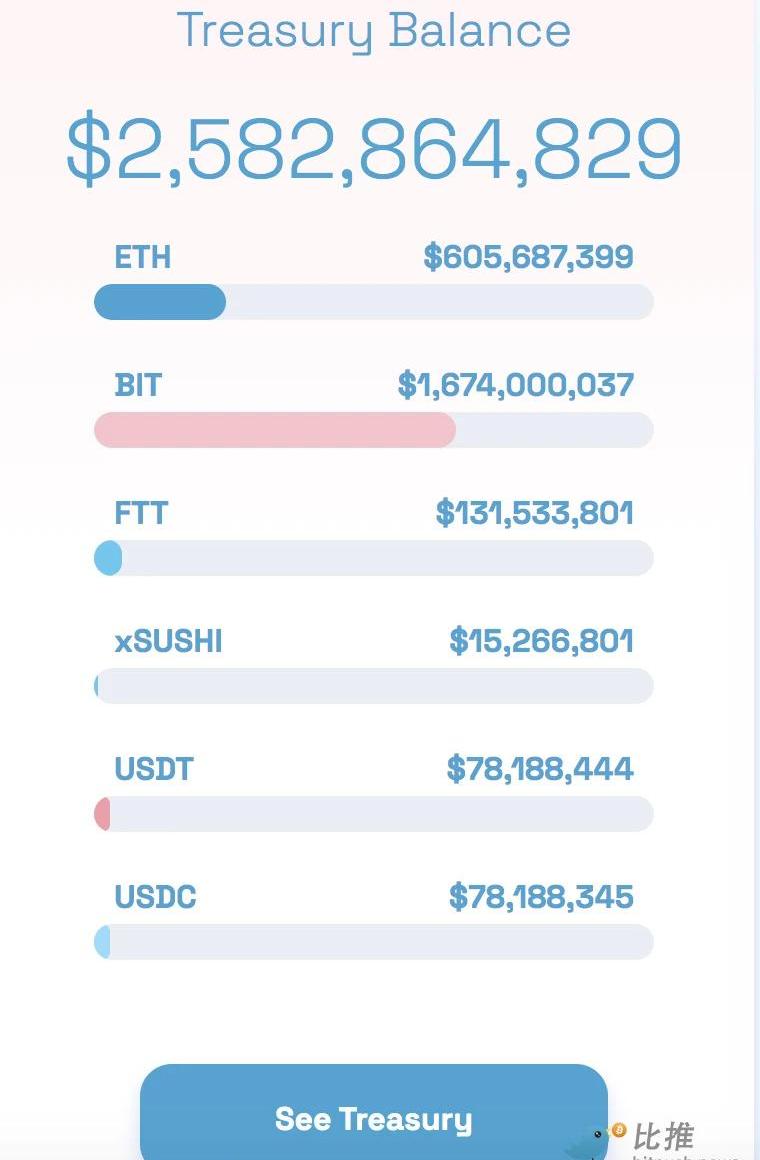760x1160 pixels.
Task: Click the USDT asset label
Action: 154,769
